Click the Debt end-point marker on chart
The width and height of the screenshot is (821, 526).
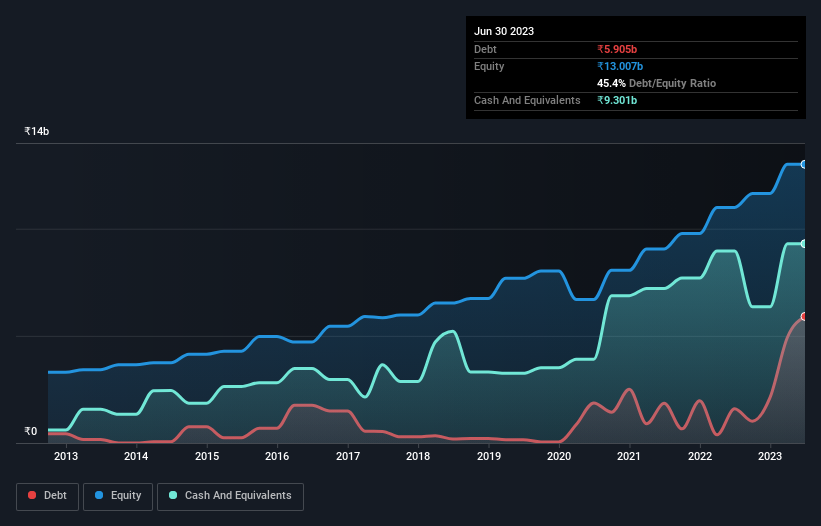click(x=804, y=317)
